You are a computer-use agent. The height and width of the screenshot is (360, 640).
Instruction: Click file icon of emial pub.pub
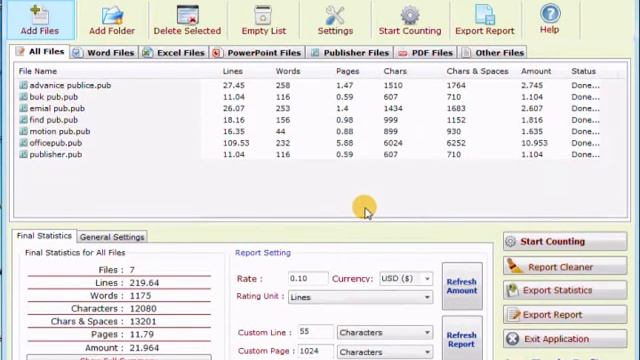(23, 108)
